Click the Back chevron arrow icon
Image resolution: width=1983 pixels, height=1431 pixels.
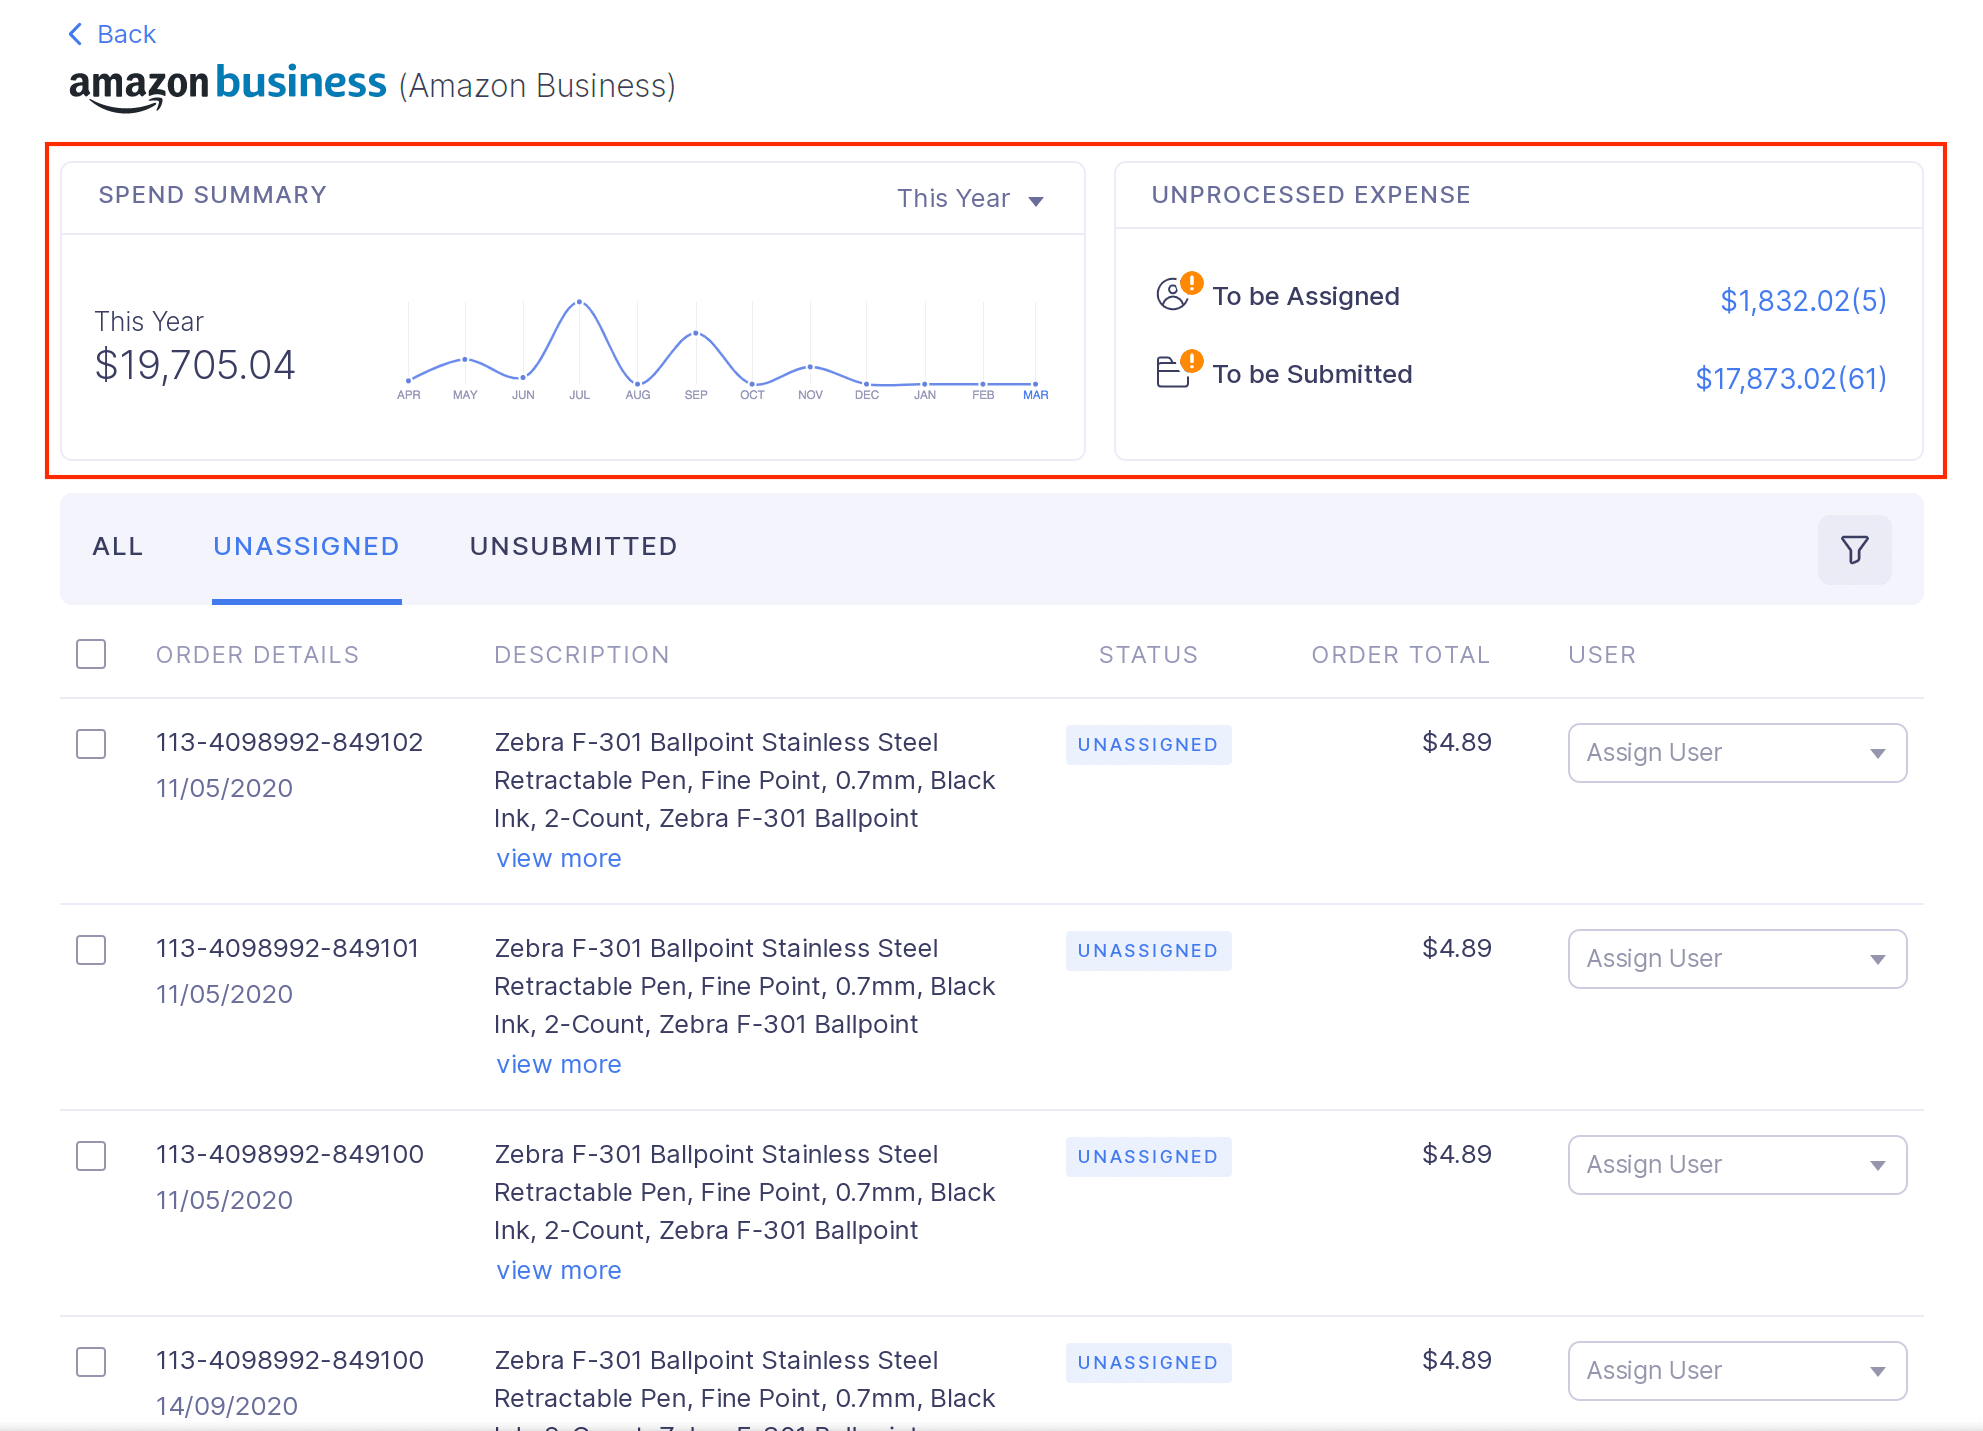coord(76,34)
